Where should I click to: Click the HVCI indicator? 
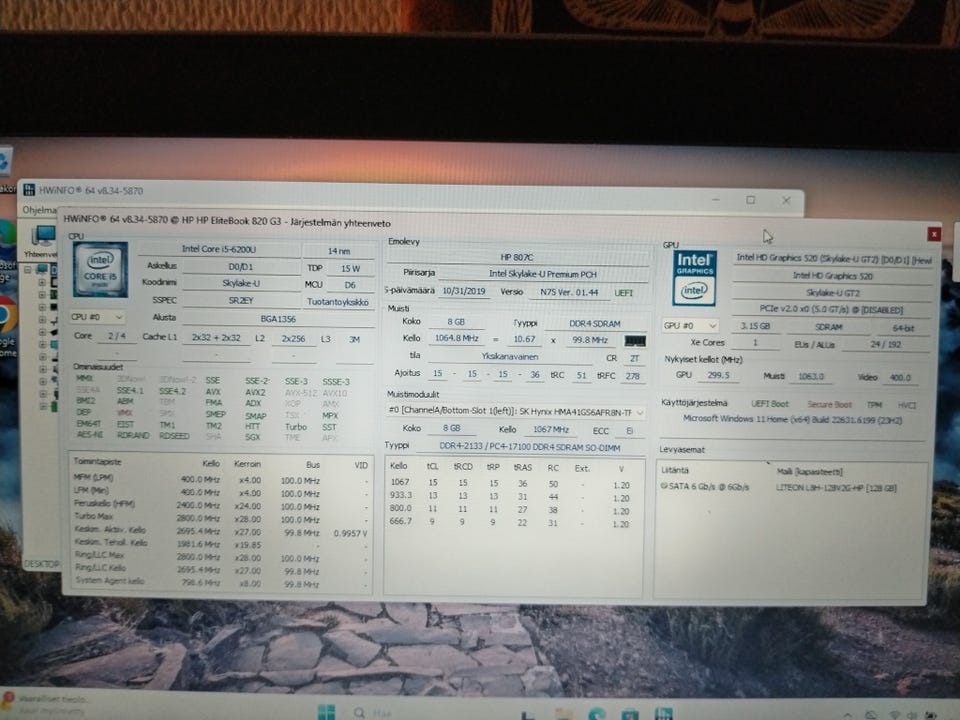(906, 405)
